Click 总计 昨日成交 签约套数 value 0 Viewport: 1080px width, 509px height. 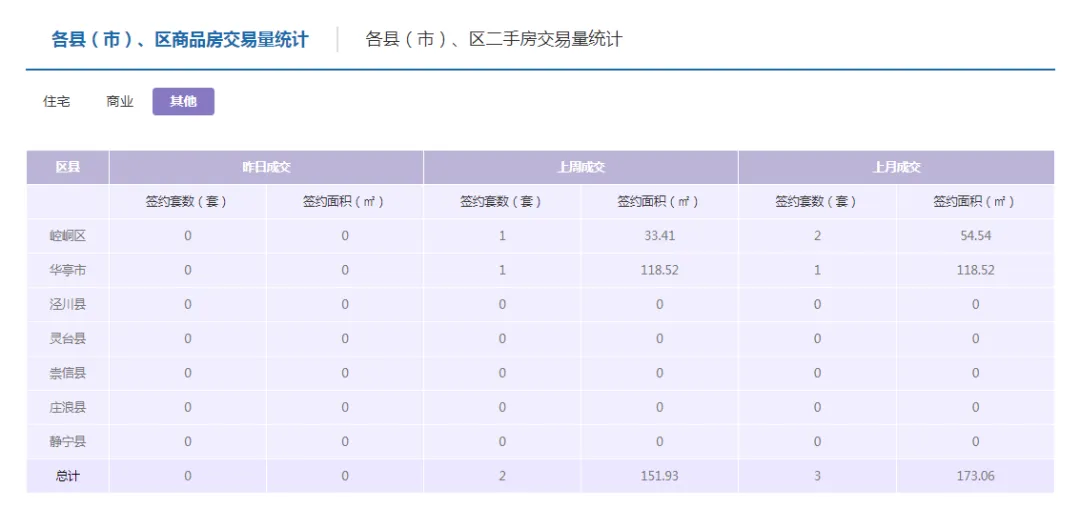pyautogui.click(x=187, y=476)
